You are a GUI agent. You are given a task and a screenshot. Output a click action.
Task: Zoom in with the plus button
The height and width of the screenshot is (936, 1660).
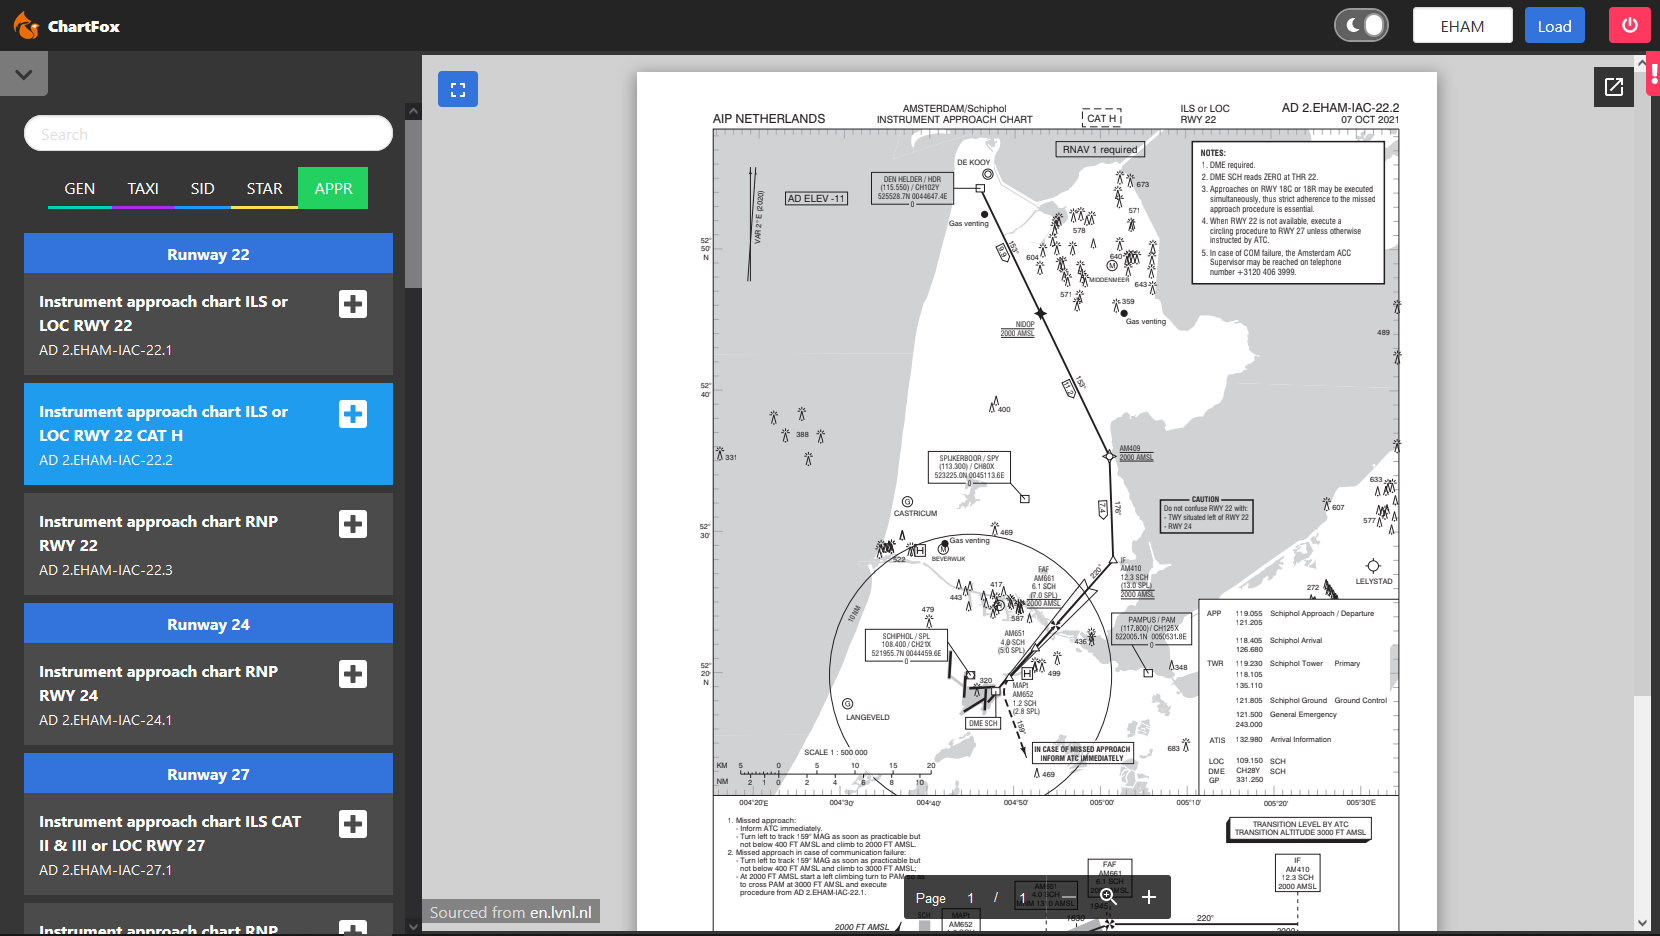[x=1149, y=897]
